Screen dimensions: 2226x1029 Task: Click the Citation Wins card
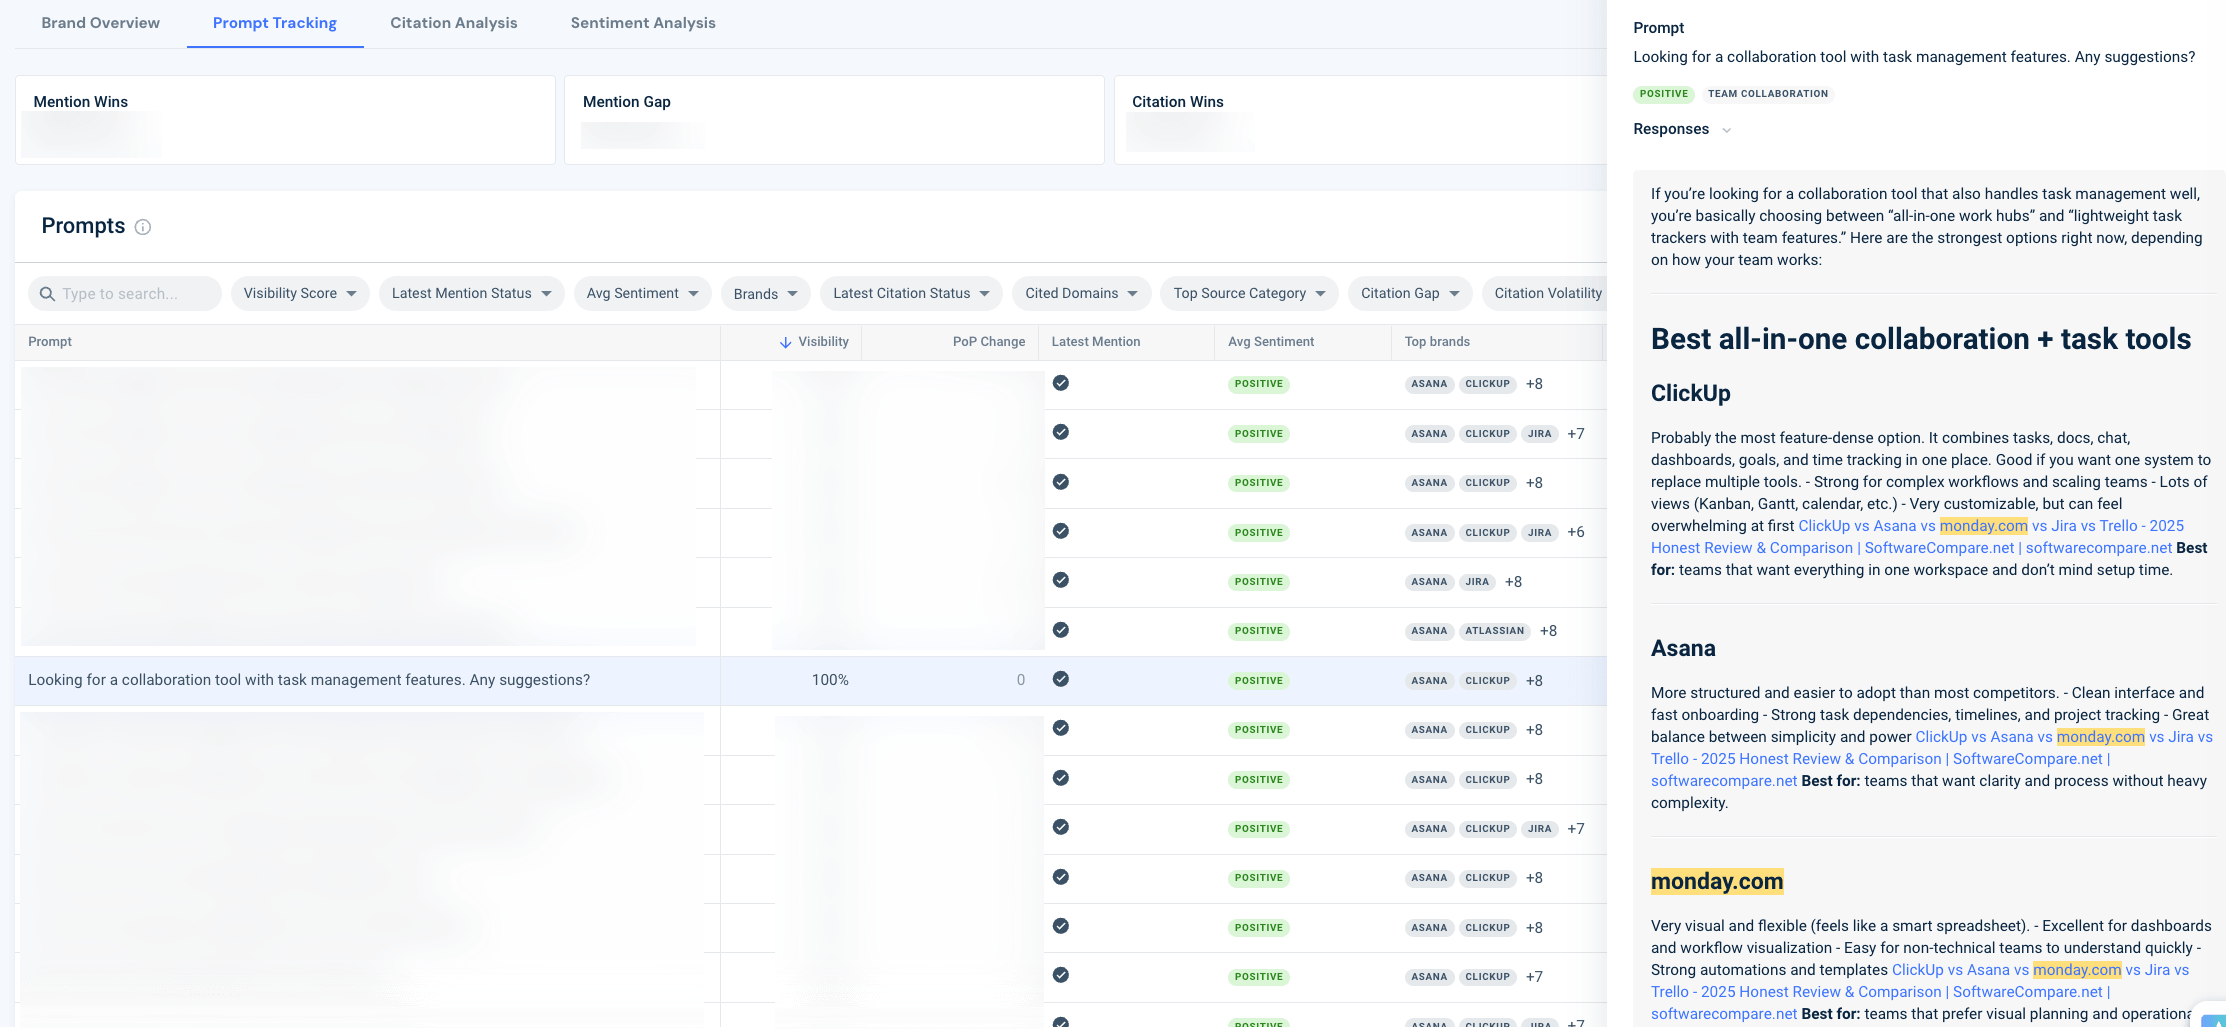pos(1360,120)
